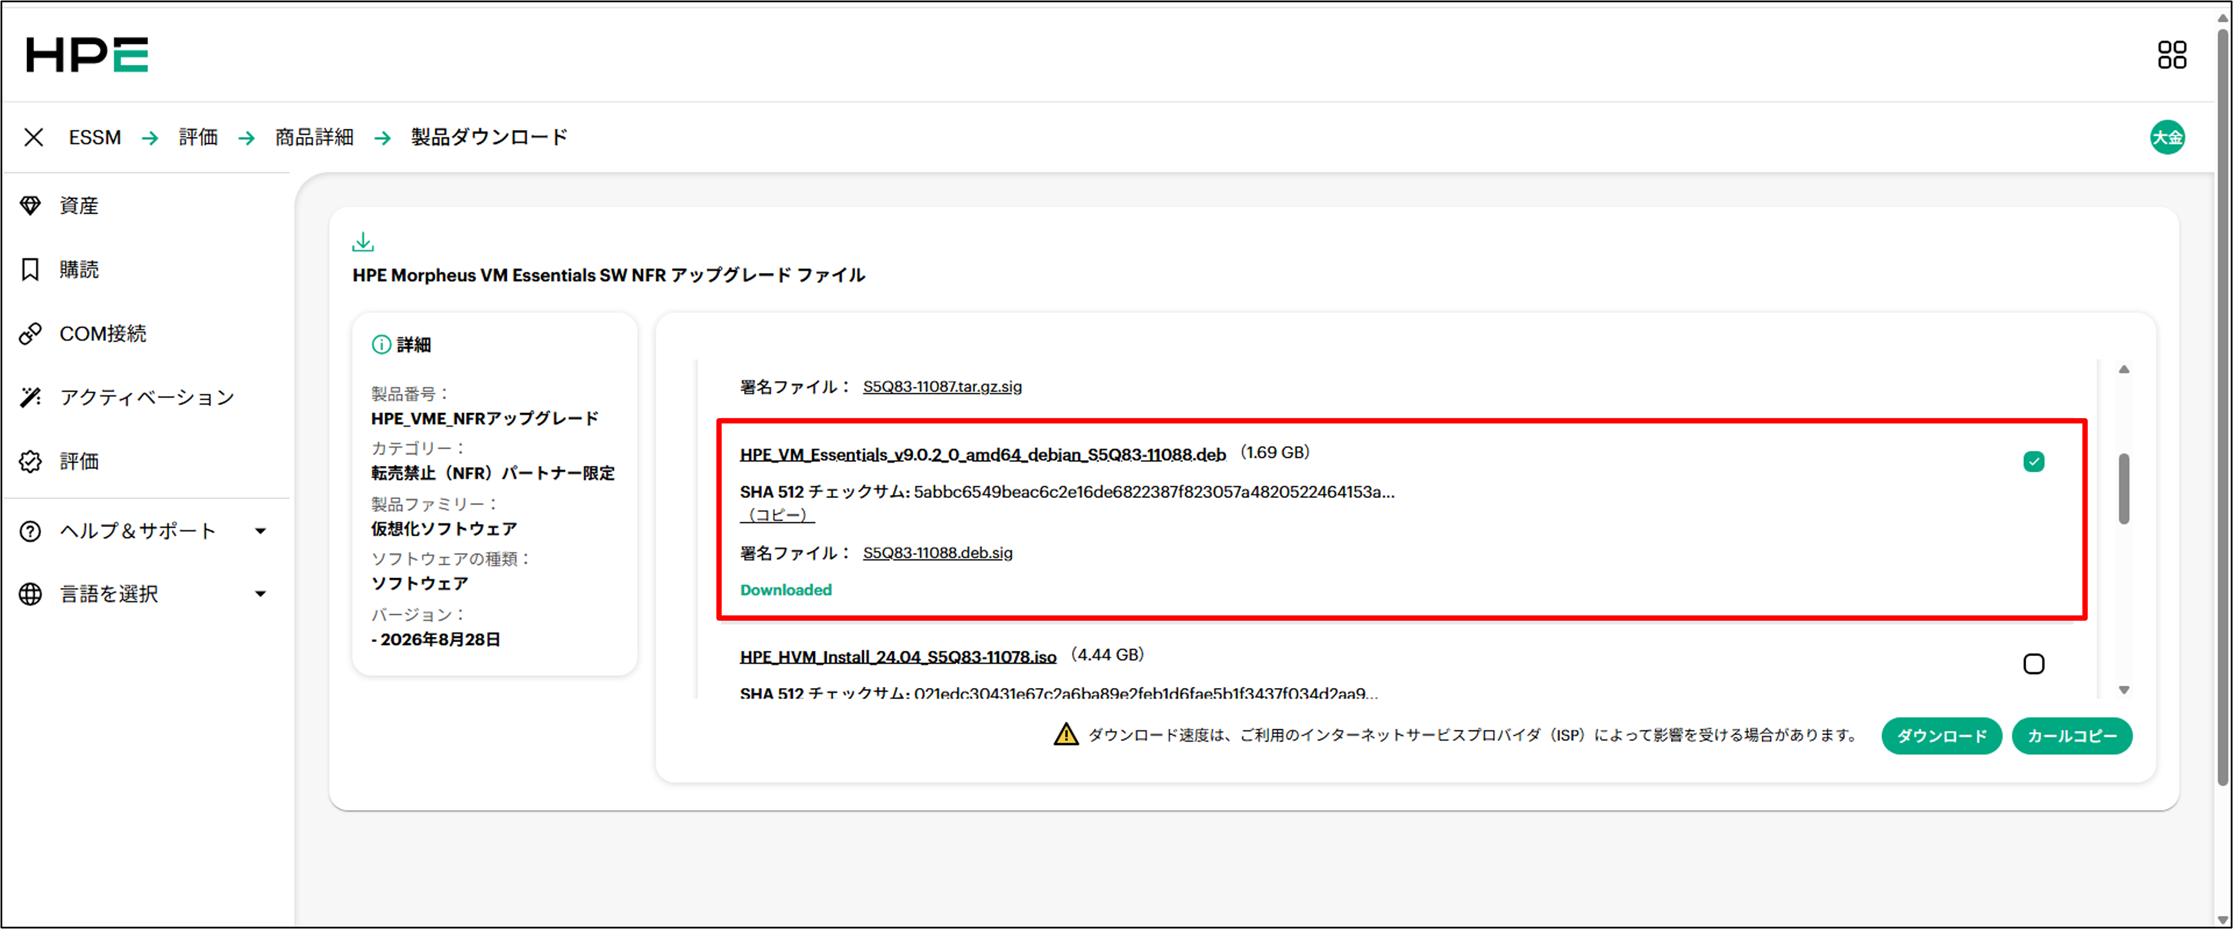This screenshot has height=929, width=2233.
Task: Click the bookmark icon beside 購読
Action: click(x=31, y=269)
